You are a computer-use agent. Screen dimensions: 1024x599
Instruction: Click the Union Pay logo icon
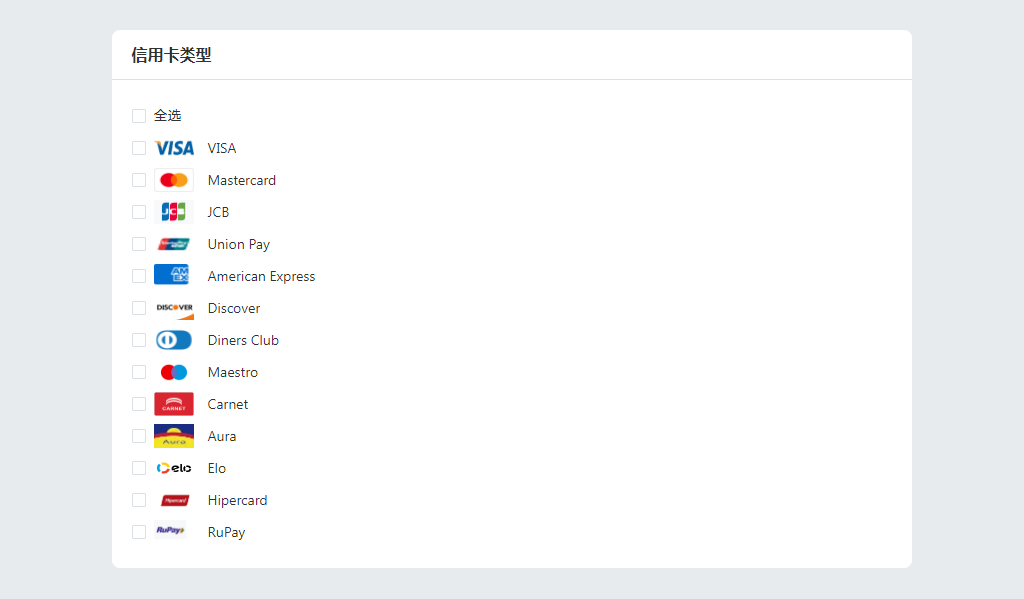click(174, 244)
